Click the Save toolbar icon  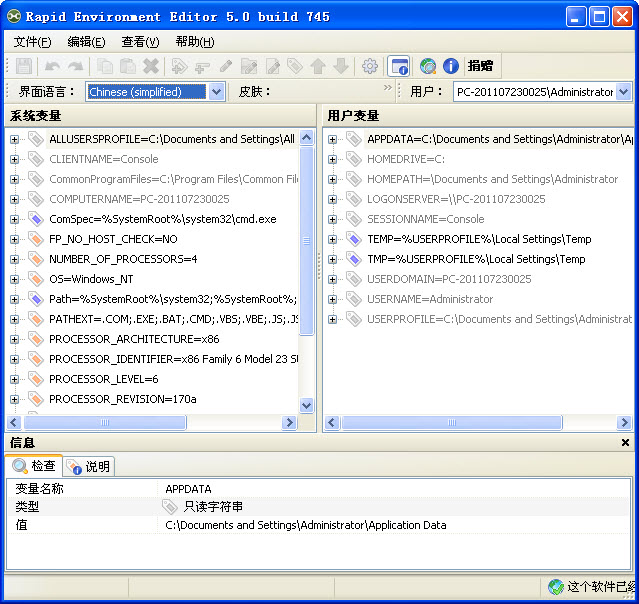[24, 66]
